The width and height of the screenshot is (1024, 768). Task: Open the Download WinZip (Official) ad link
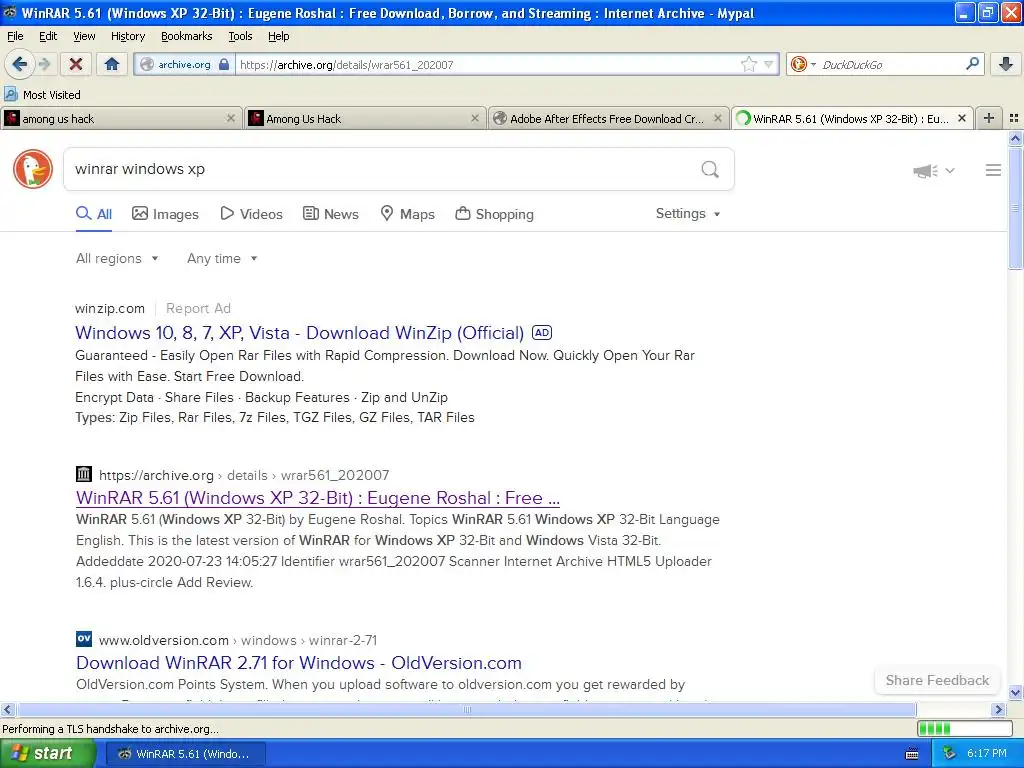click(299, 333)
